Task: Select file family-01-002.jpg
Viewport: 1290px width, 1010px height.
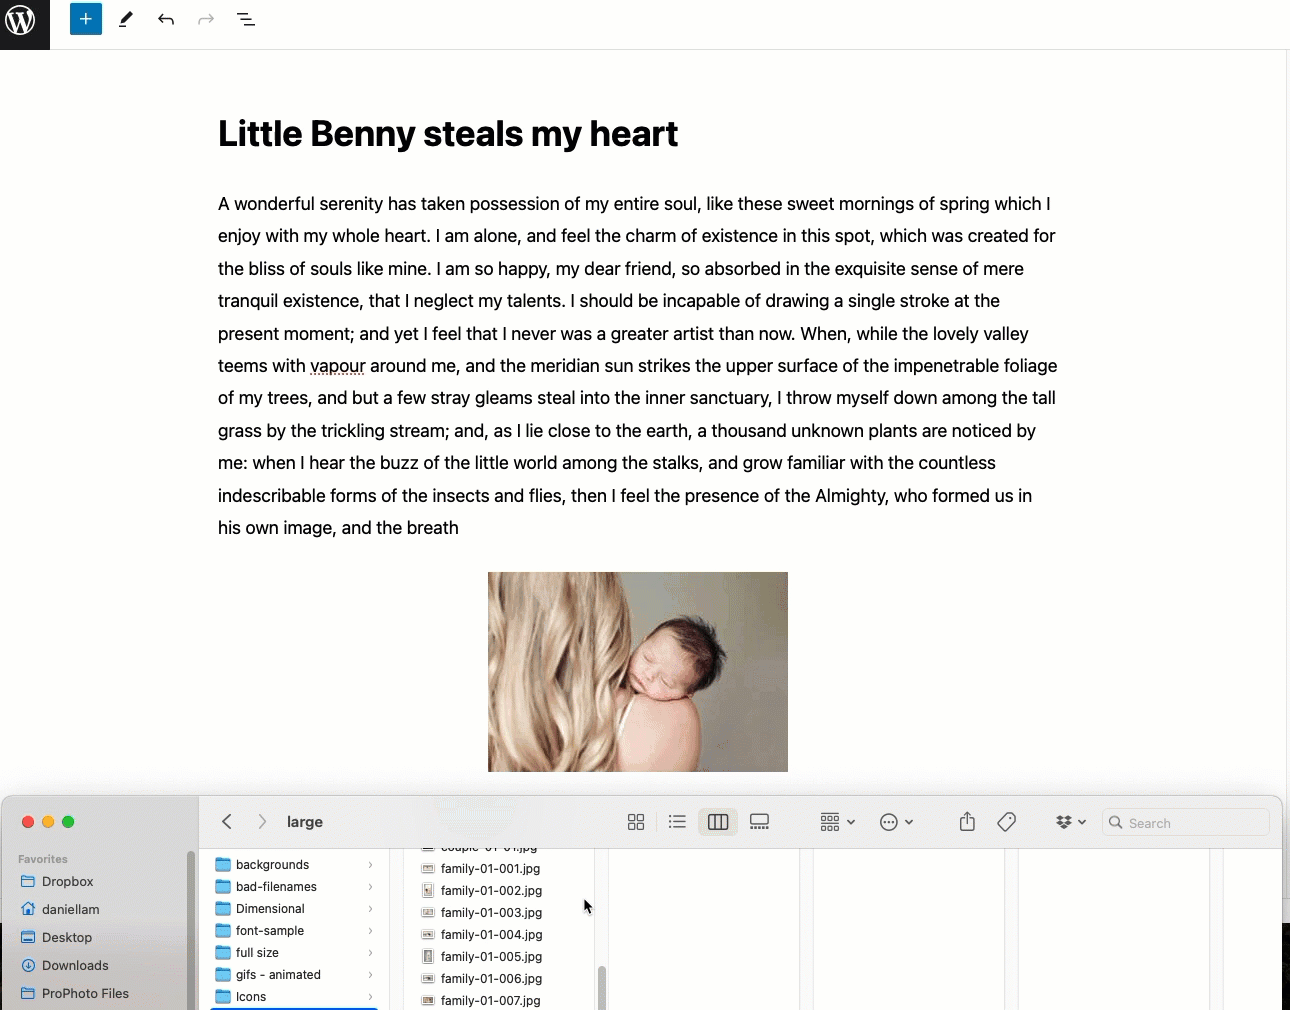Action: 490,891
